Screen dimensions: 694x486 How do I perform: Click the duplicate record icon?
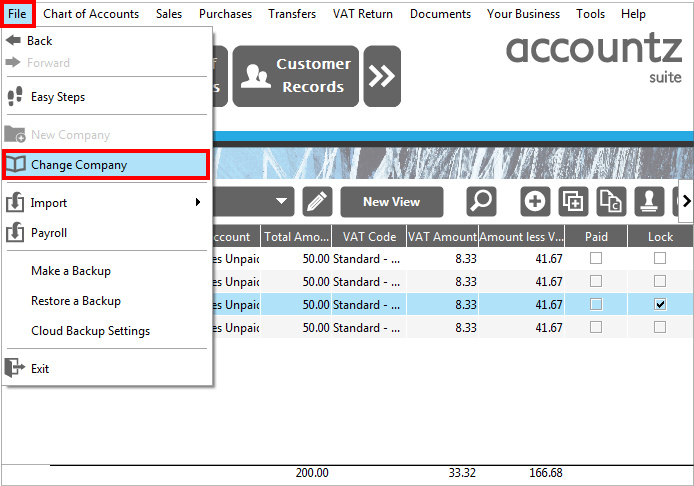coord(573,201)
